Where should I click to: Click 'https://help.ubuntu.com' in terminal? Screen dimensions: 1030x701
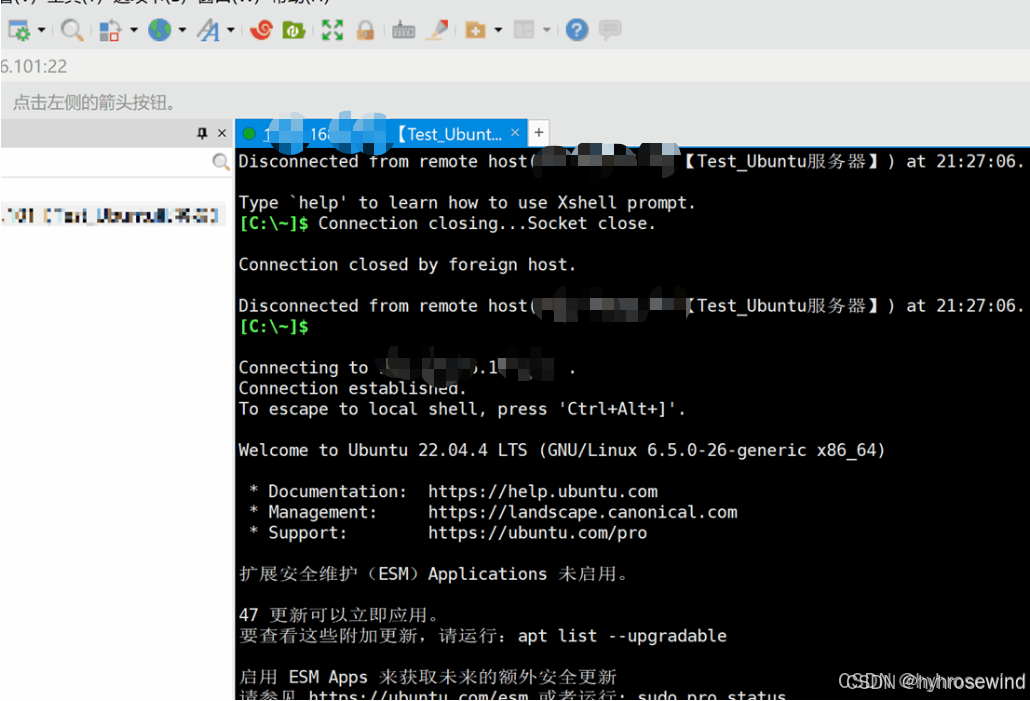543,491
